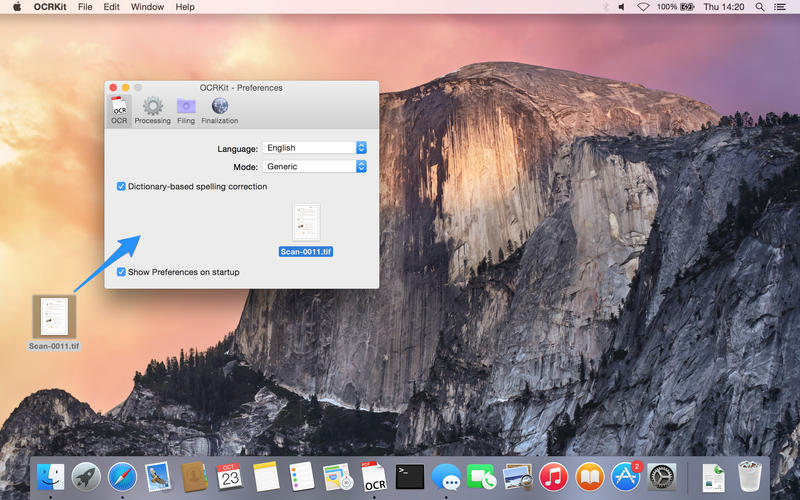Open the OCR preferences pane
This screenshot has height=500, width=800.
pos(119,109)
